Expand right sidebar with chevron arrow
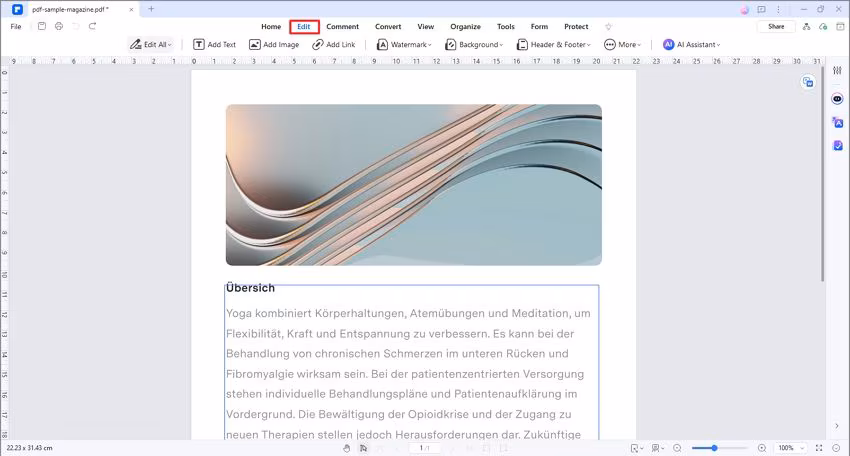 [836, 426]
